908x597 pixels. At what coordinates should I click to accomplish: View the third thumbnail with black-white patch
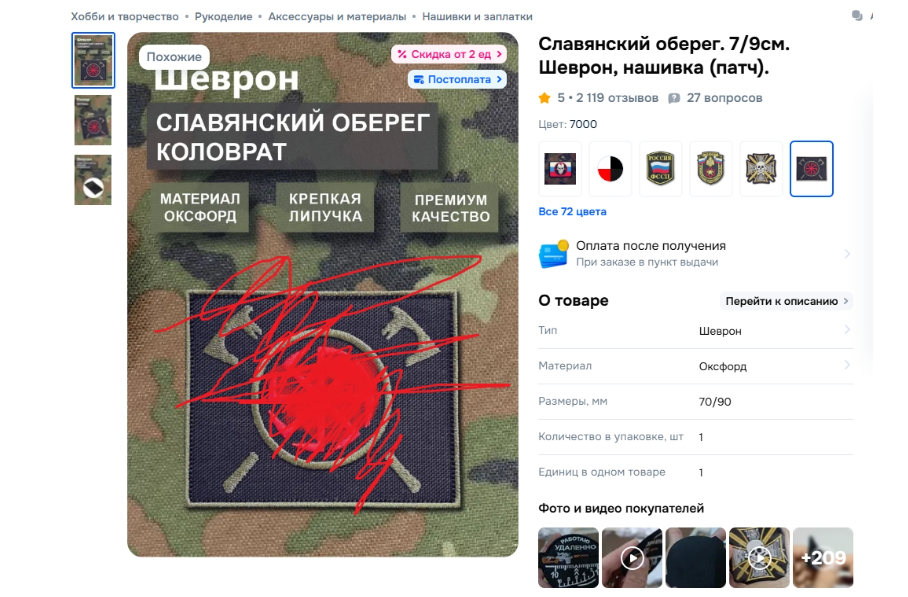(x=93, y=180)
